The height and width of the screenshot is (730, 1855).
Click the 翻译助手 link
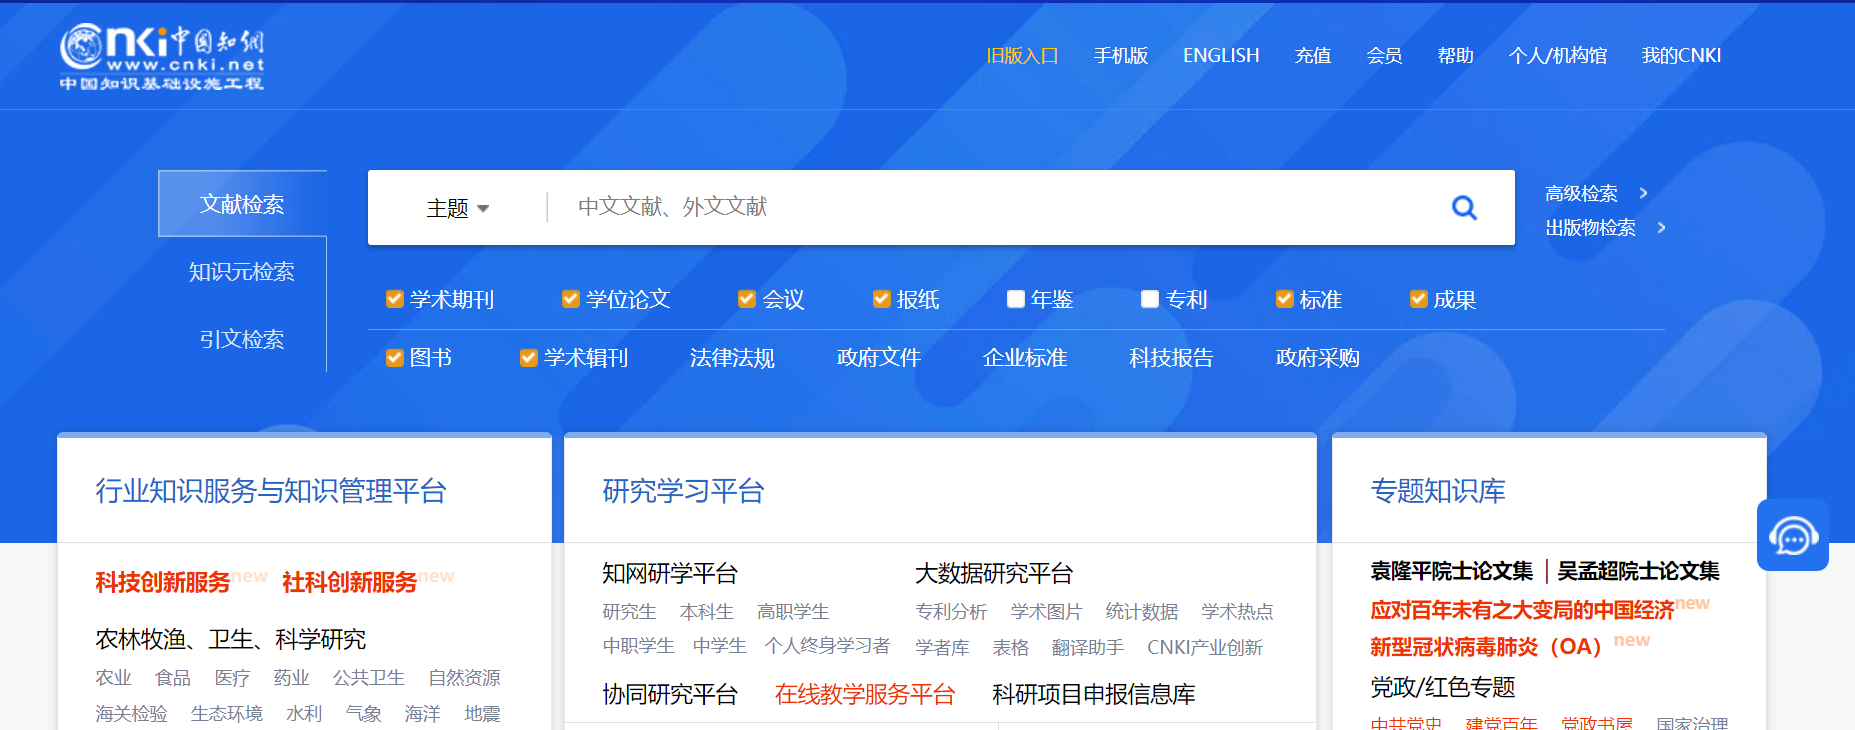[x=1088, y=648]
